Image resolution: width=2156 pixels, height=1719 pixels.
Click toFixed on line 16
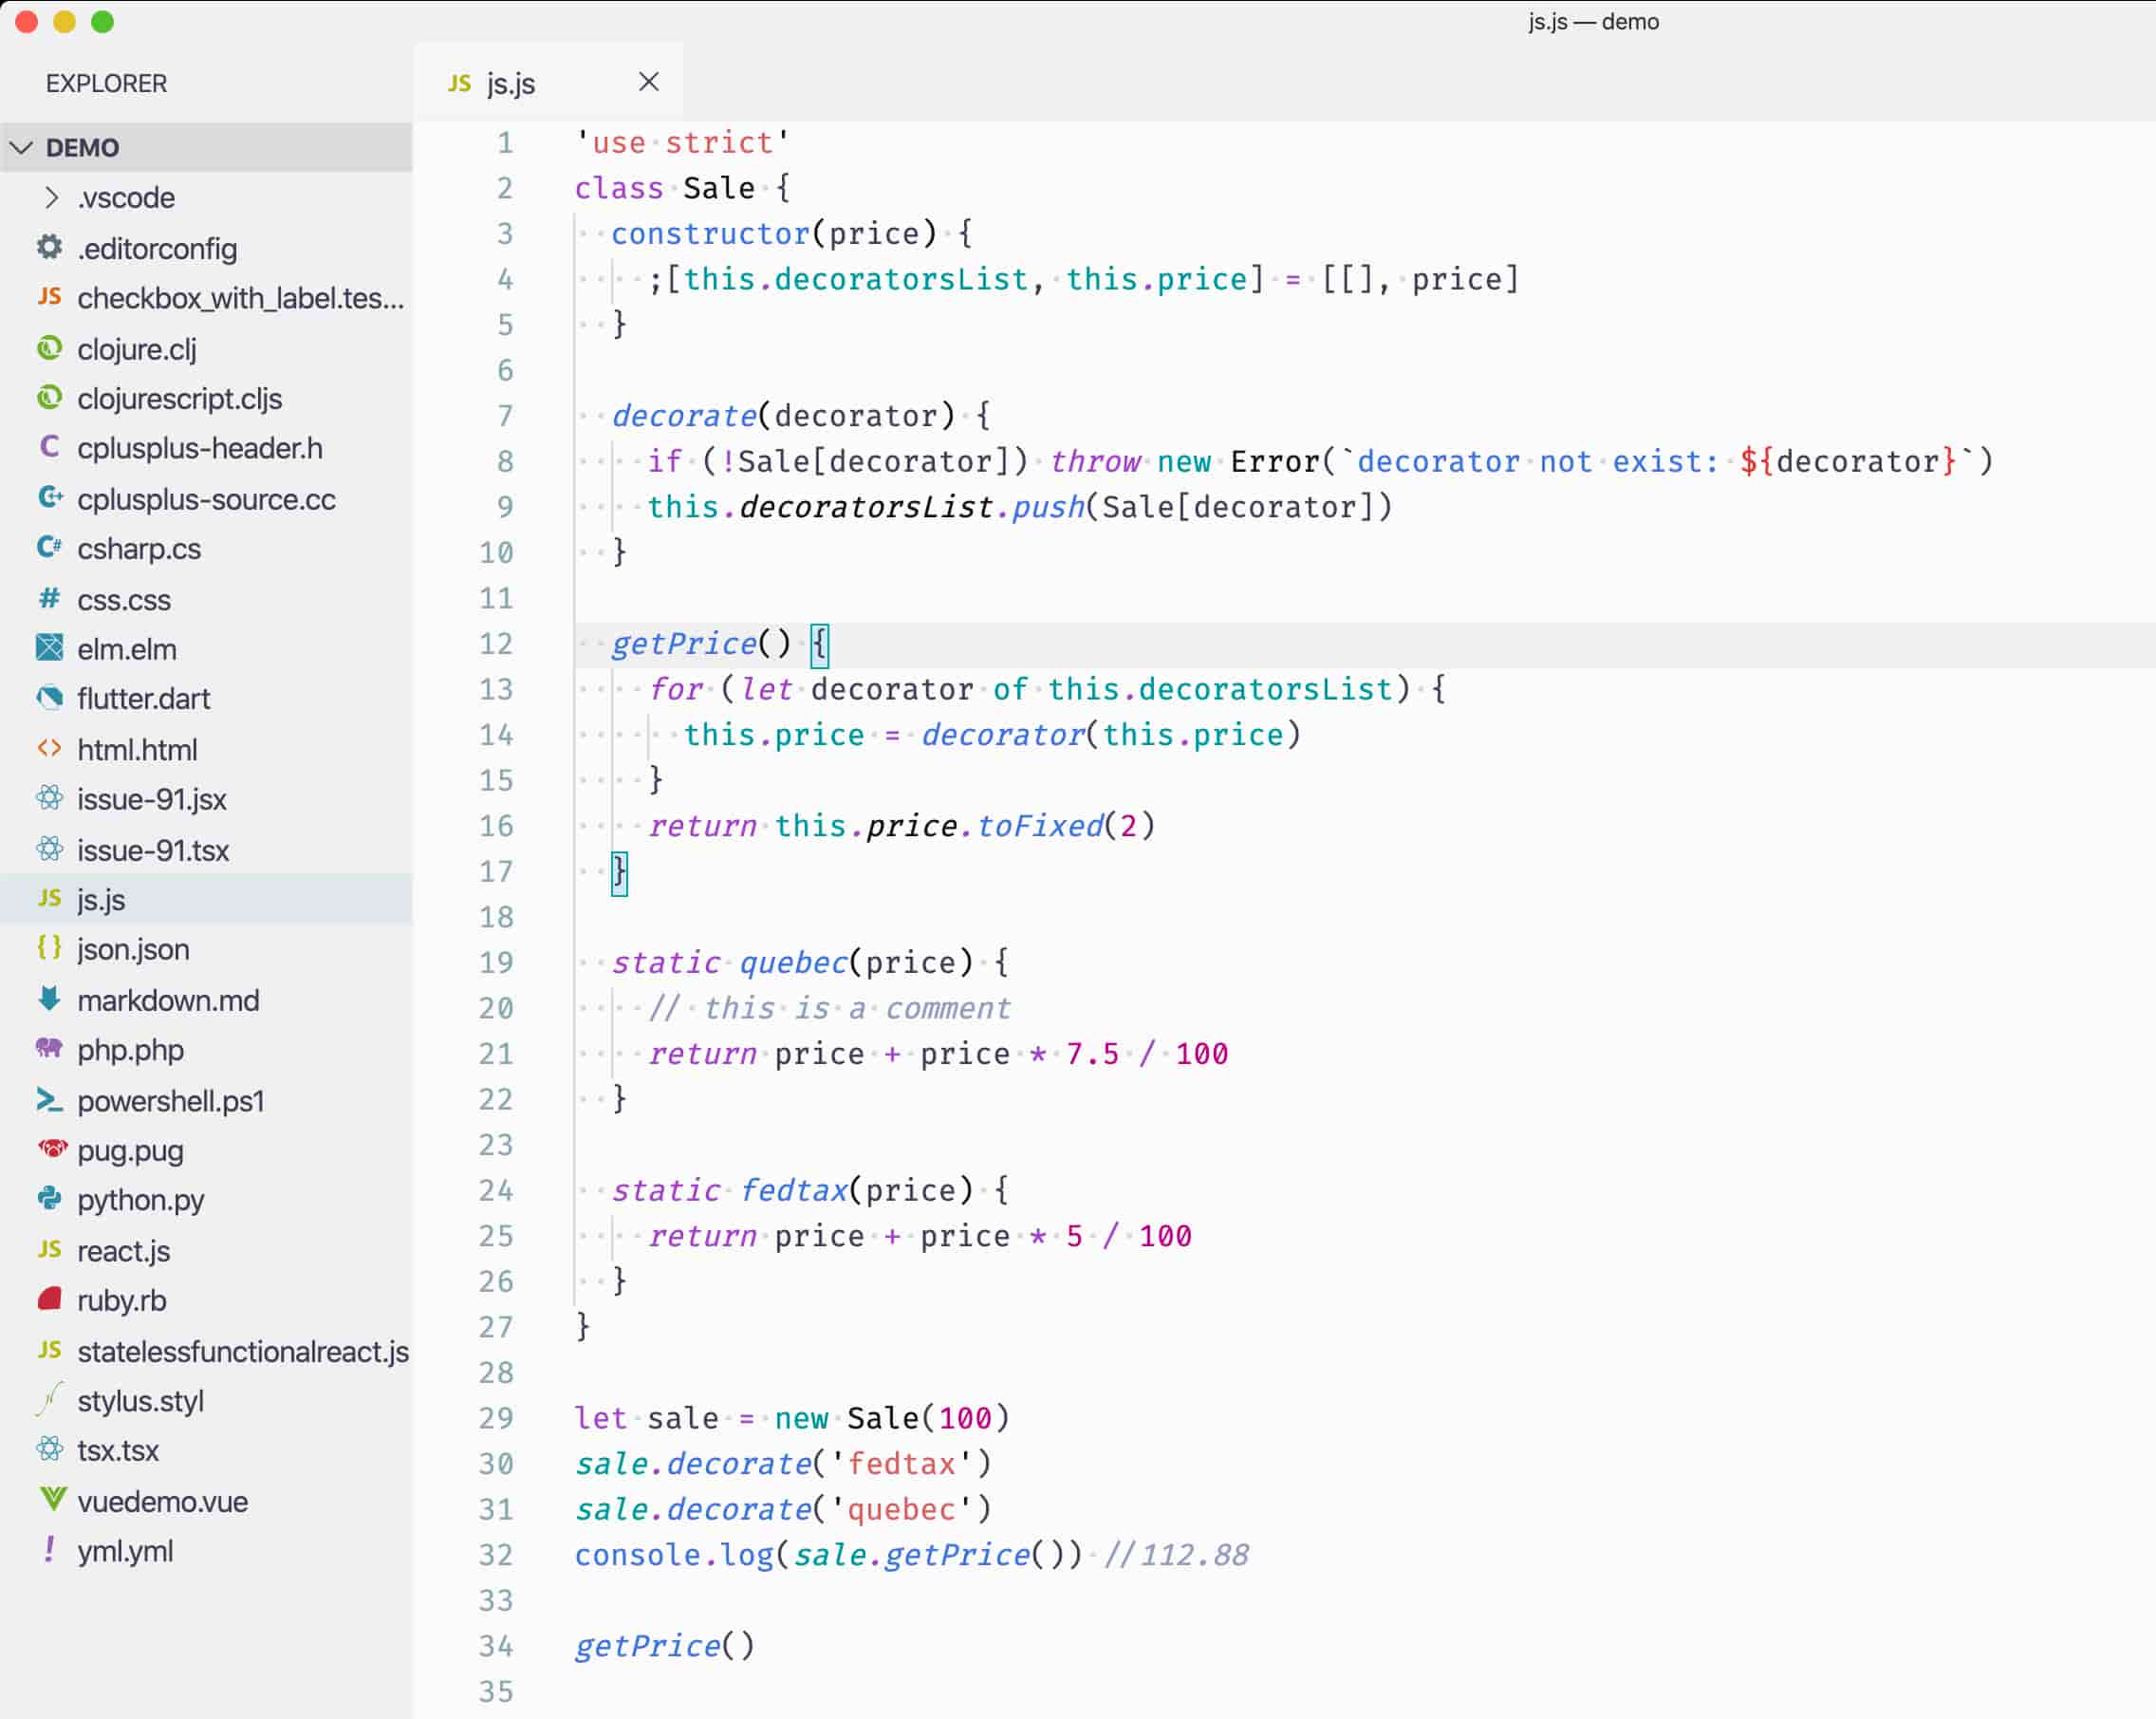click(x=1040, y=825)
